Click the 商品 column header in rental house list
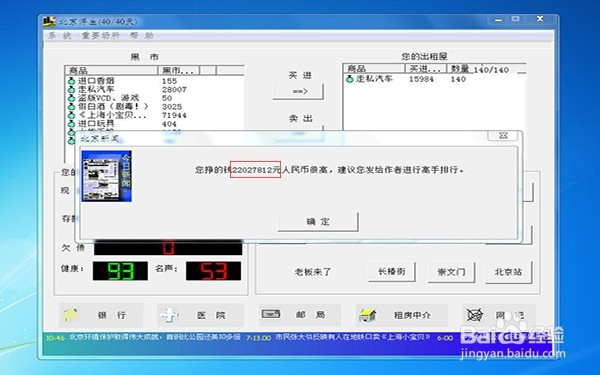600x375 pixels. [374, 68]
